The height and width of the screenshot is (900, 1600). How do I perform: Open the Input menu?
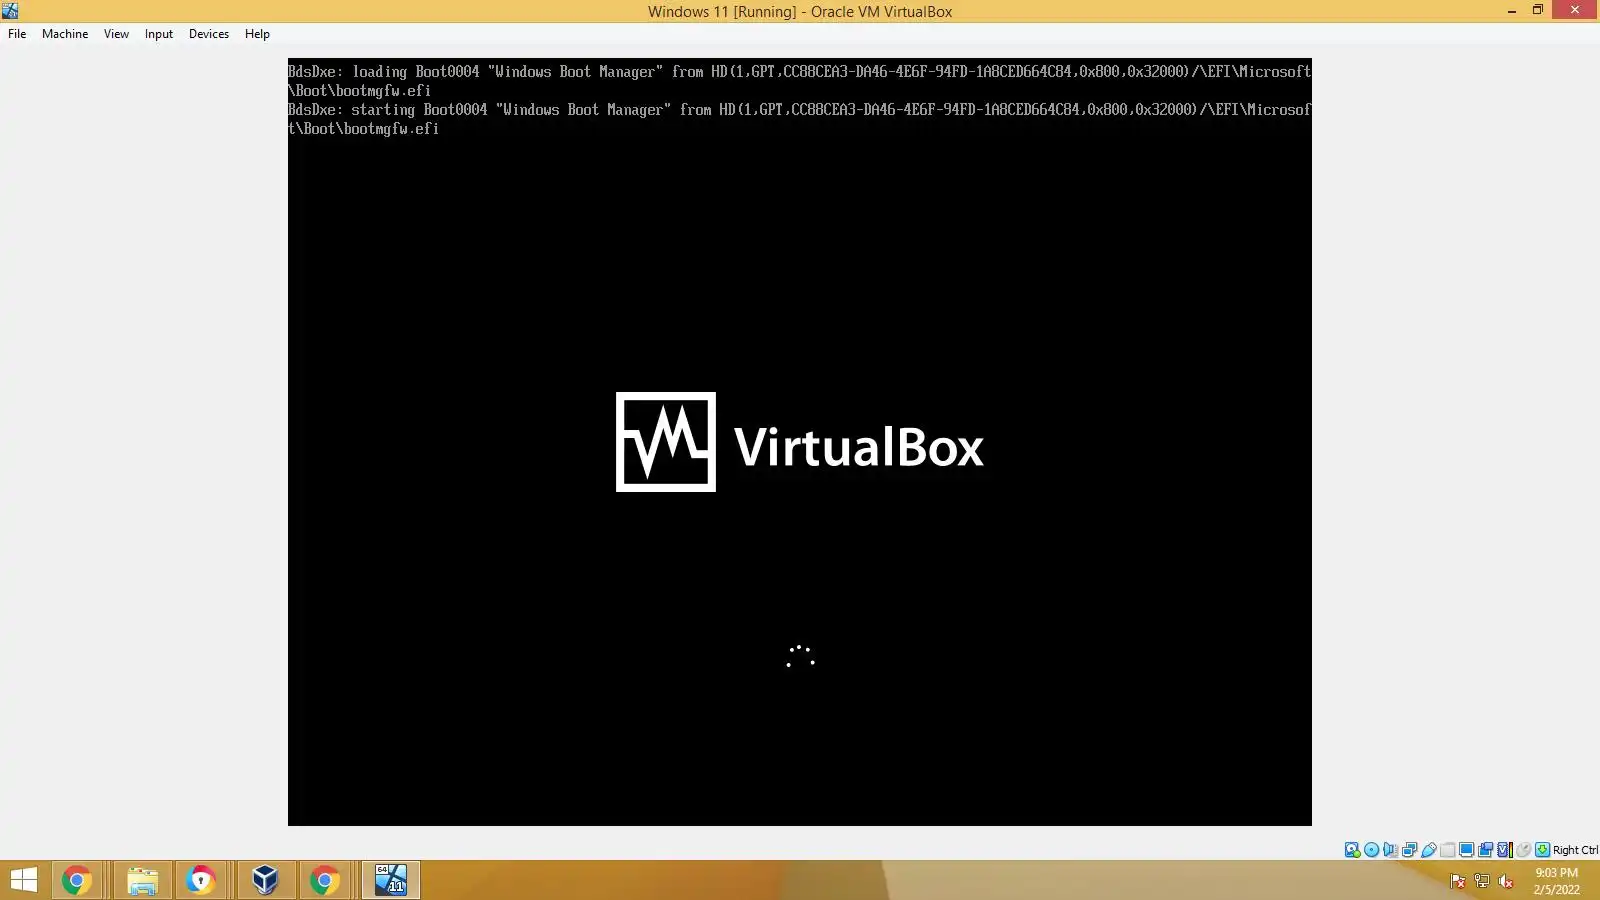click(x=159, y=34)
